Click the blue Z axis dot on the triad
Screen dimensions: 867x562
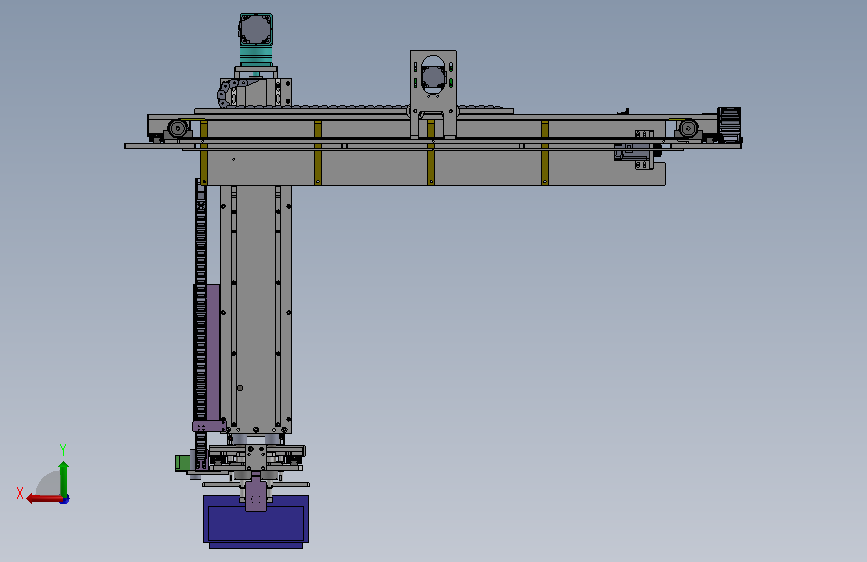point(65,499)
